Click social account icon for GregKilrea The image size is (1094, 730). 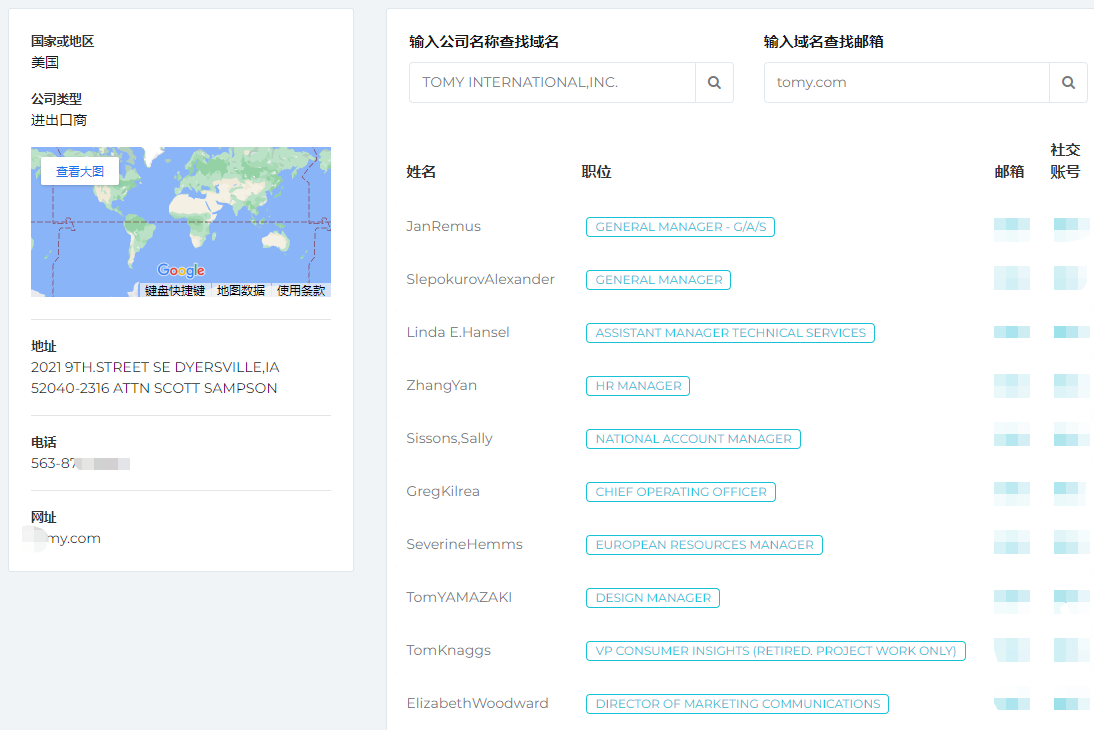click(x=1070, y=492)
